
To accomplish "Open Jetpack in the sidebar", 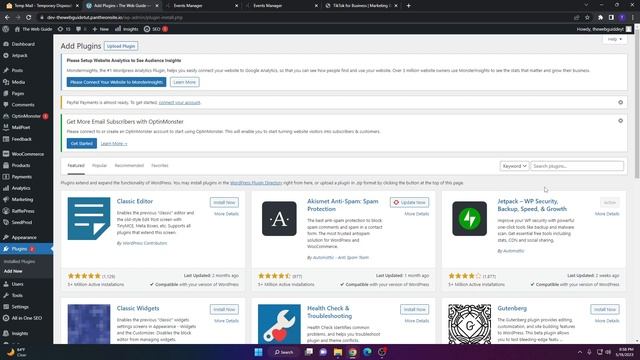I will click(19, 56).
